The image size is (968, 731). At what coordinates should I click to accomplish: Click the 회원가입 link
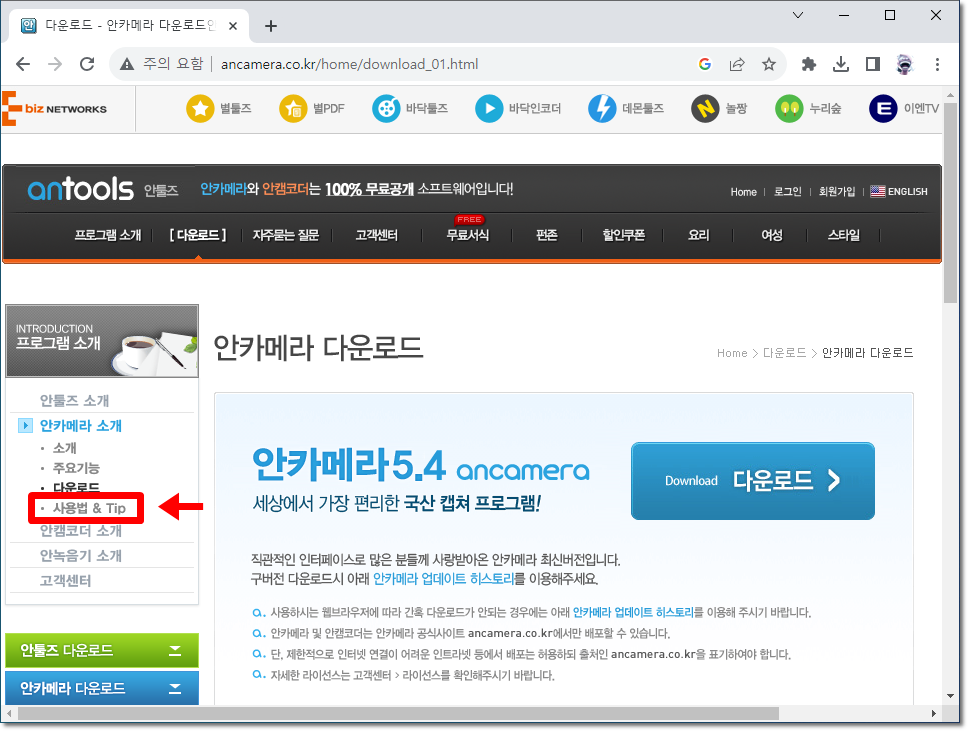[x=837, y=192]
